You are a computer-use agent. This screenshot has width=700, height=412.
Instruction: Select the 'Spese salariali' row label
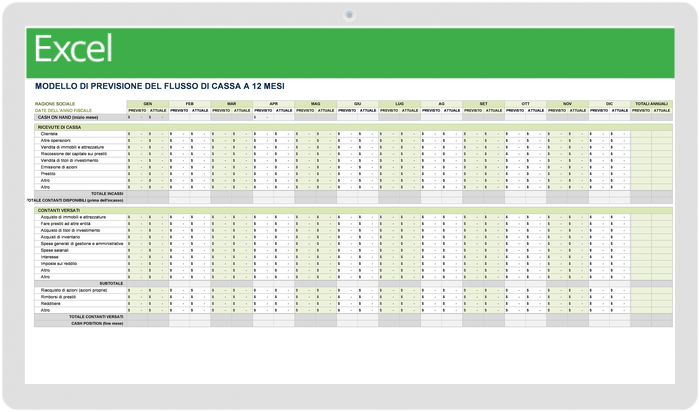point(54,250)
